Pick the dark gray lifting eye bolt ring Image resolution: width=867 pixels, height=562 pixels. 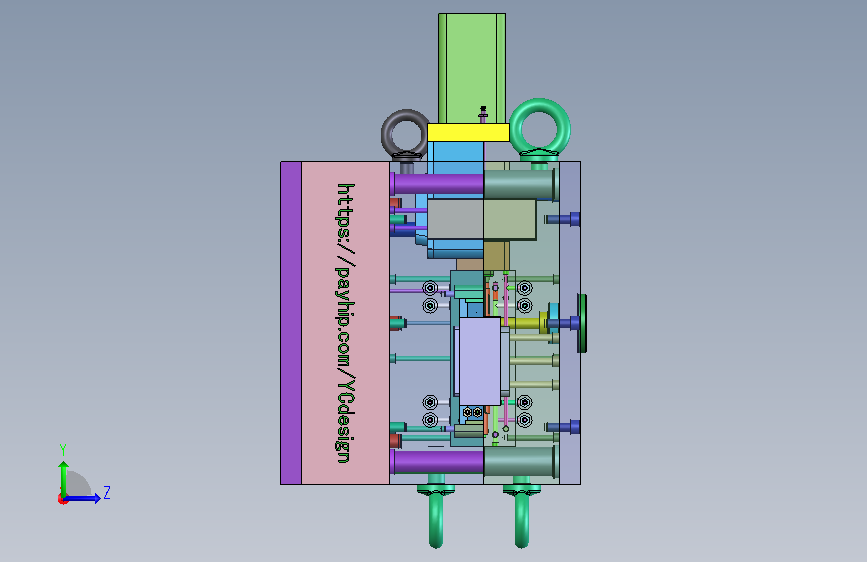tap(405, 133)
